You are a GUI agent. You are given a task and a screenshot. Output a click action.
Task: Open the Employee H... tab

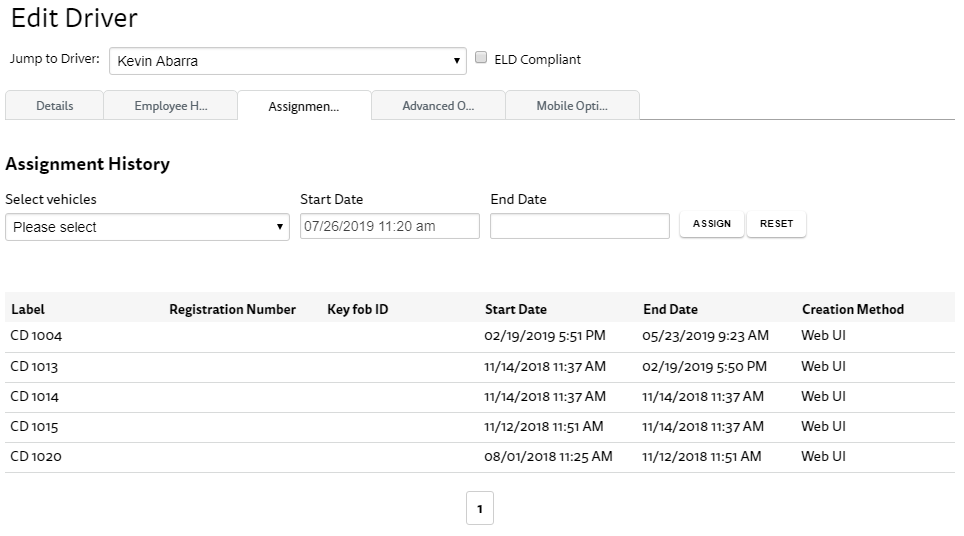point(170,106)
